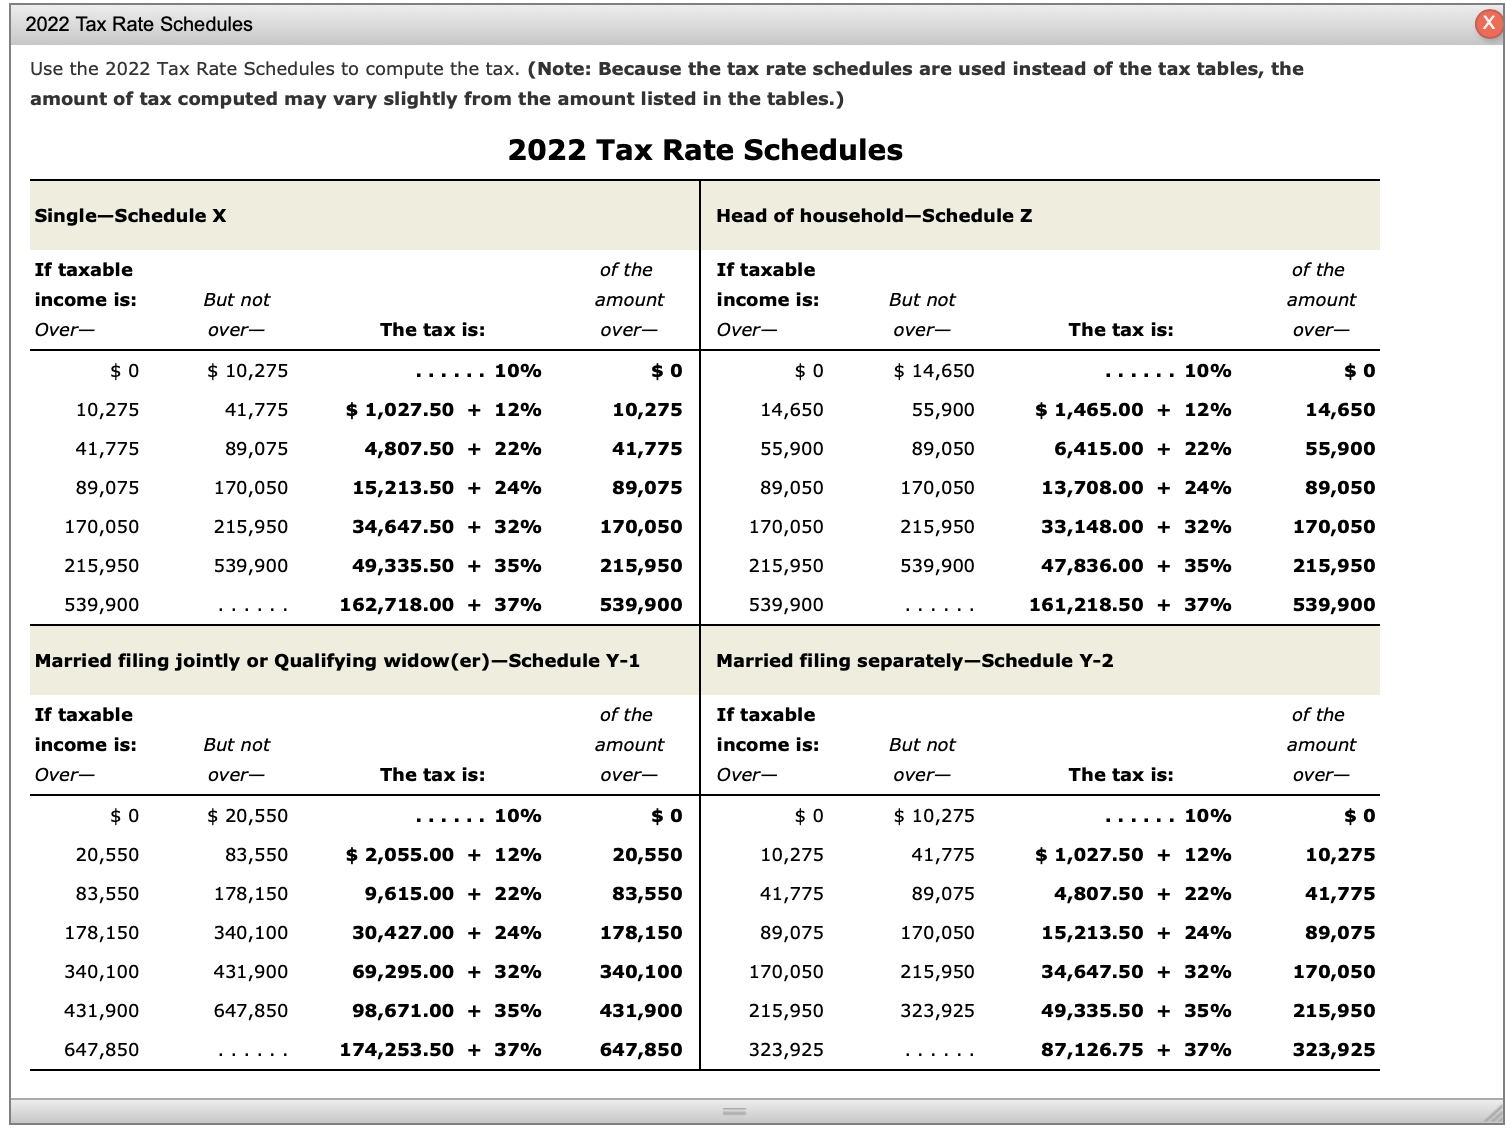Click the dialog title bar text '2022 Tax Rate Schedules'
The height and width of the screenshot is (1130, 1506).
click(139, 24)
